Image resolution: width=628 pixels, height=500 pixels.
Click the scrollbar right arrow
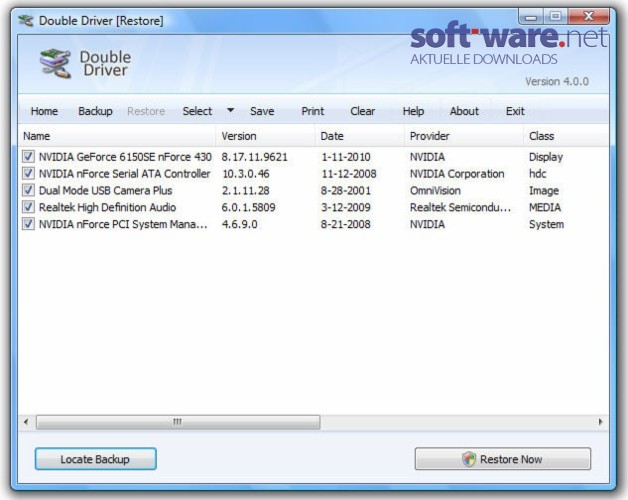point(600,422)
